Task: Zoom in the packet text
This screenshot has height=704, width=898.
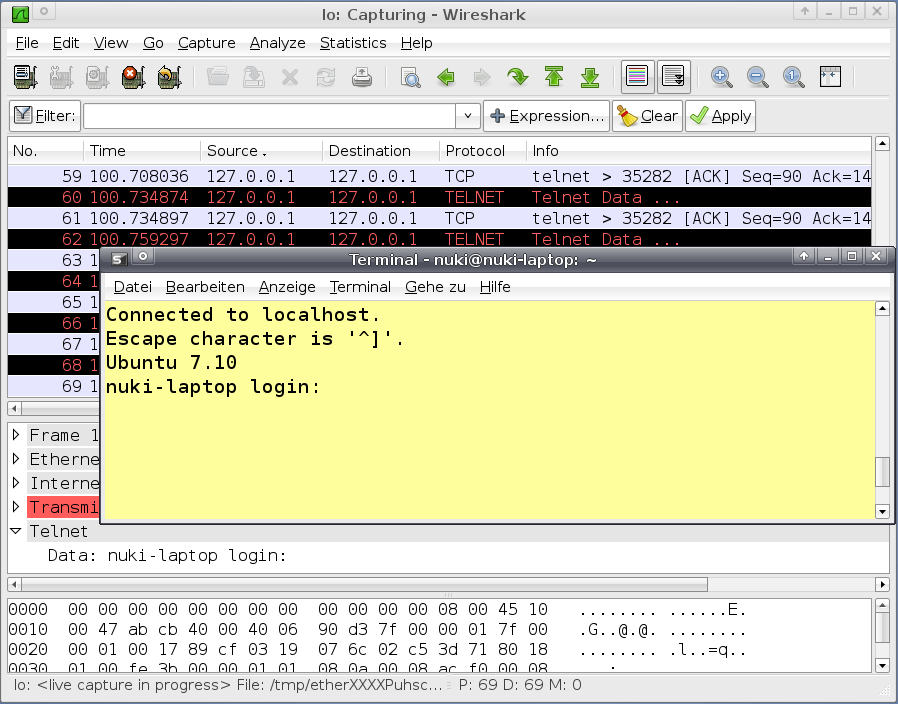Action: pos(722,77)
